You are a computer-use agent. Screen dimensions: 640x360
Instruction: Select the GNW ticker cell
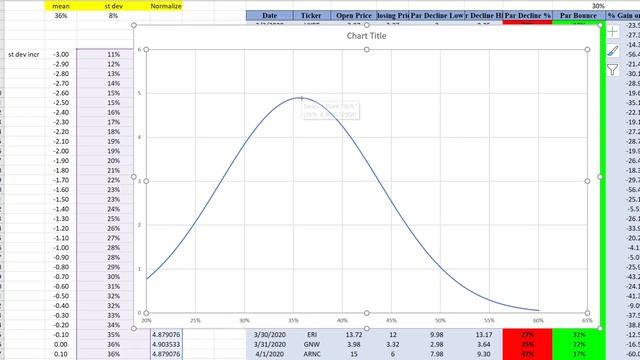point(311,344)
